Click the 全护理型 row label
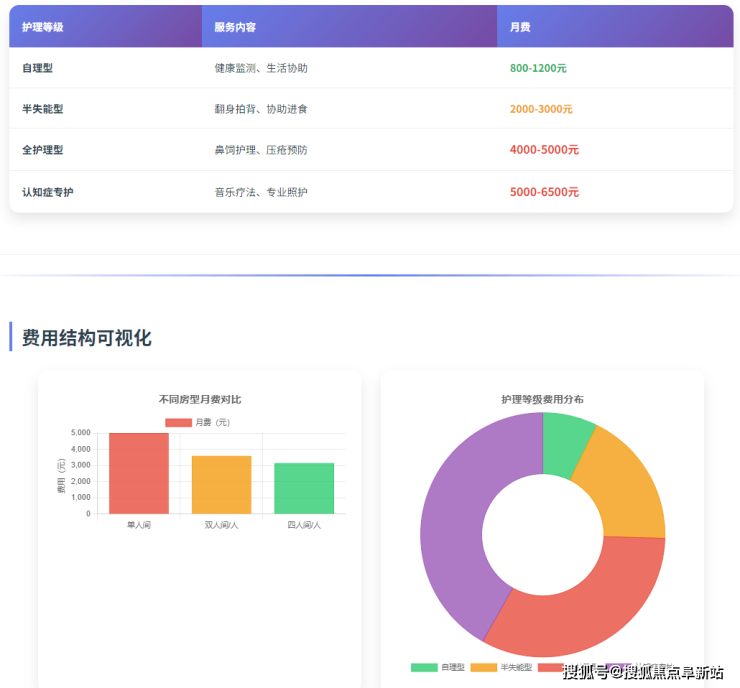Viewport: 740px width, 688px height. coord(42,150)
